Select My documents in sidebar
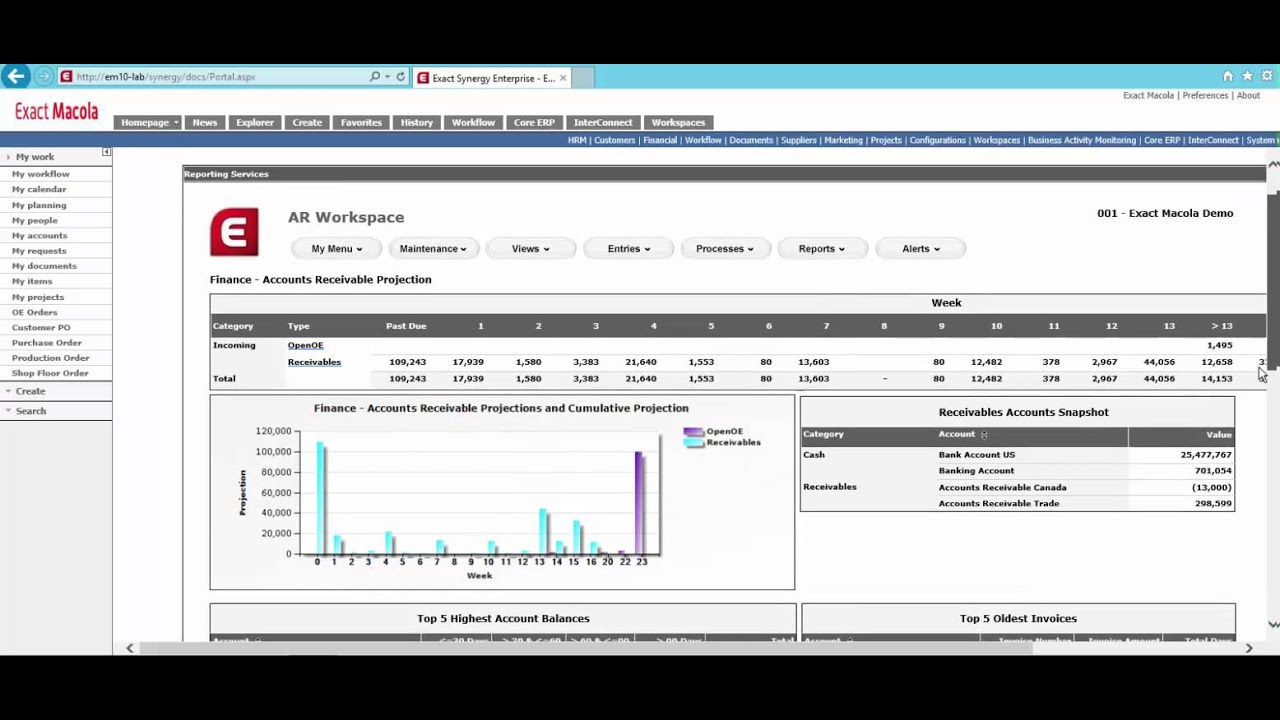This screenshot has height=720, width=1280. tap(44, 266)
